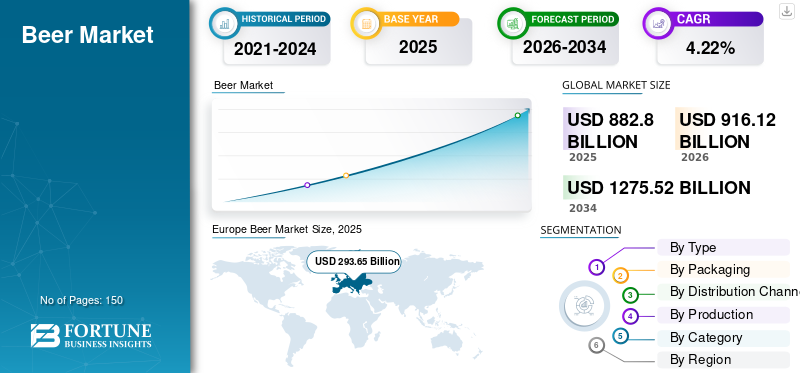Click the CAGR purple growth icon

coord(657,23)
